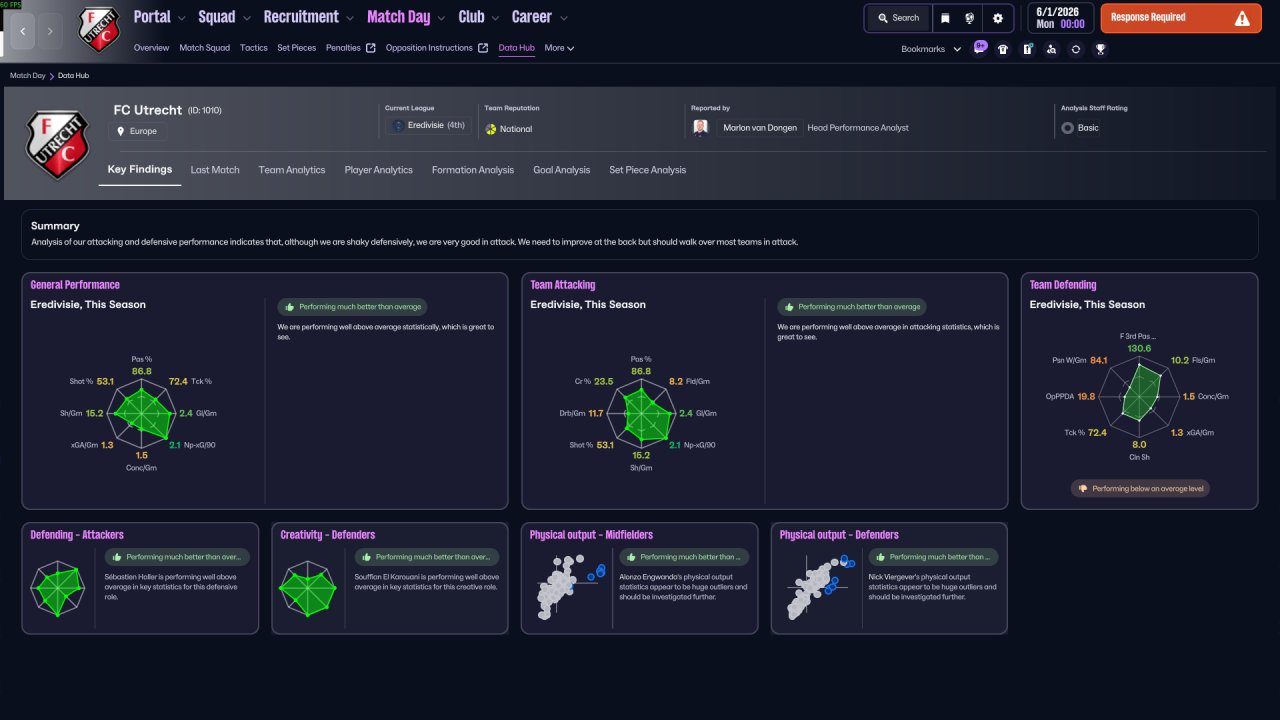This screenshot has width=1280, height=720.
Task: Click the Eredivisie league icon
Action: coord(399,126)
